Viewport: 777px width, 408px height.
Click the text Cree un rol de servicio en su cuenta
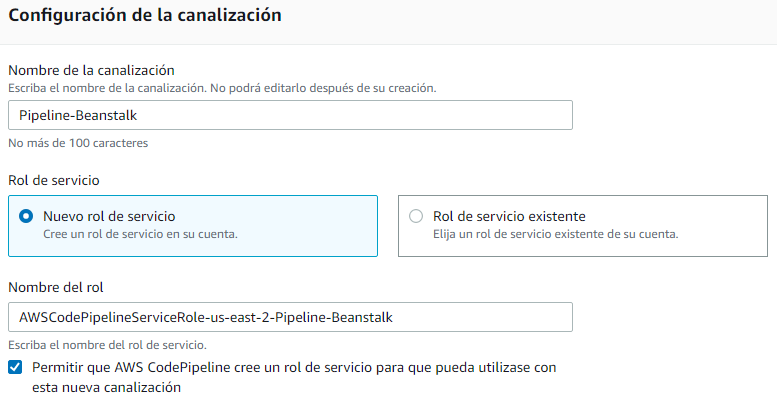[140, 234]
